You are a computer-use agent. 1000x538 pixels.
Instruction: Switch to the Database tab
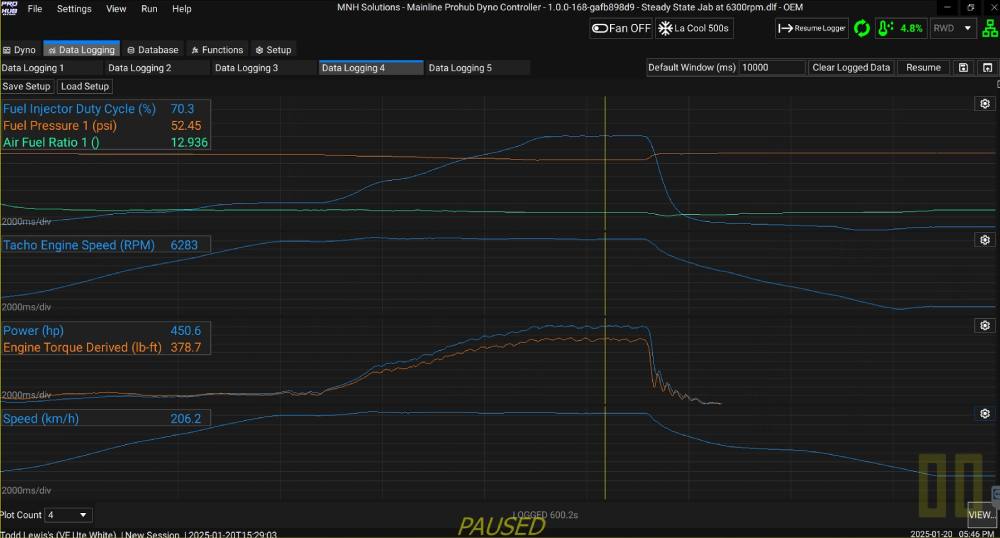click(x=152, y=49)
